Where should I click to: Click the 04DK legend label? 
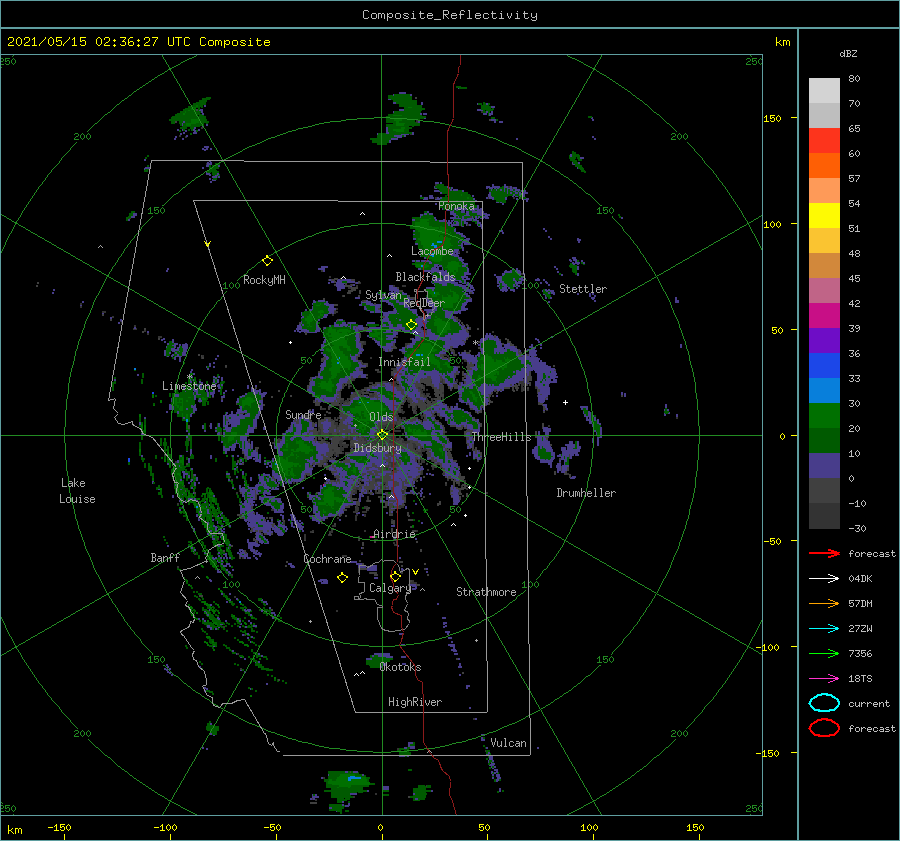(x=860, y=579)
